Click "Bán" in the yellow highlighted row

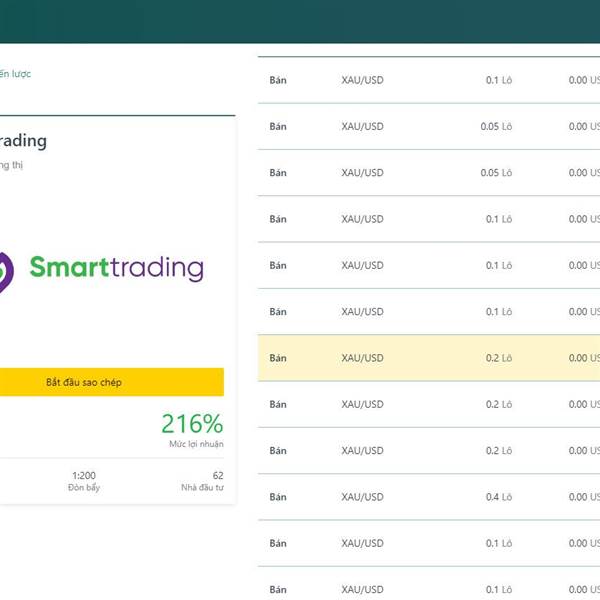point(278,358)
